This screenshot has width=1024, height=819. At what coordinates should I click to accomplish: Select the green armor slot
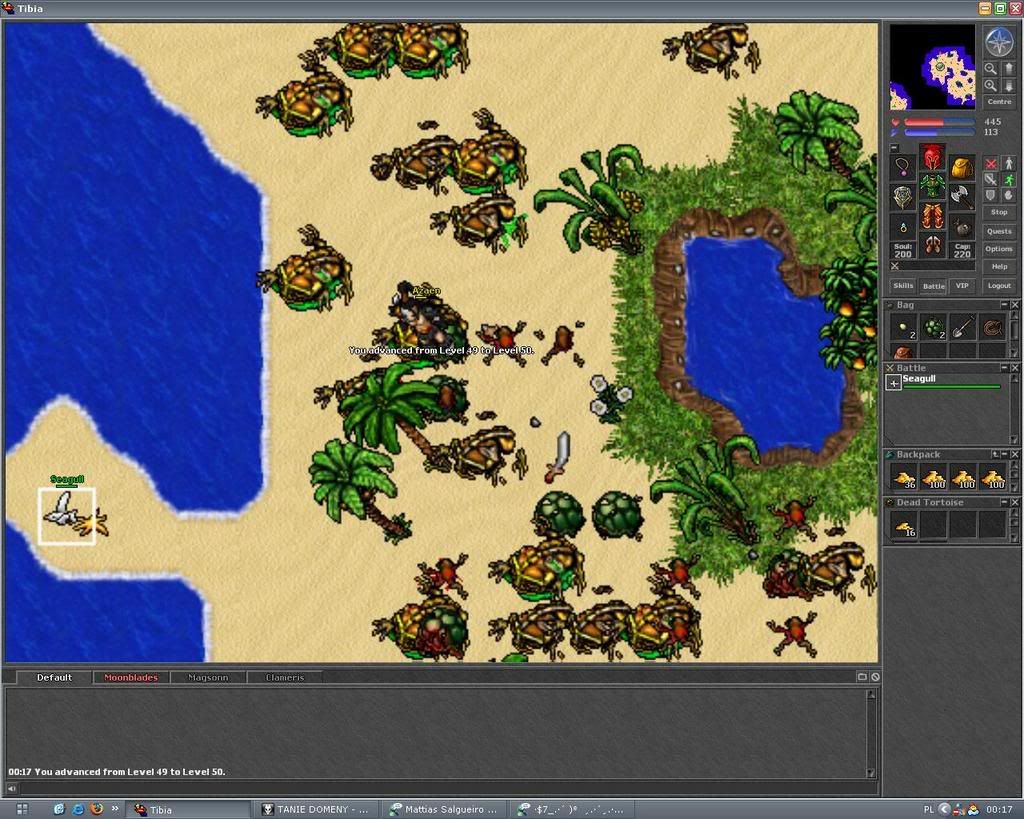coord(933,186)
